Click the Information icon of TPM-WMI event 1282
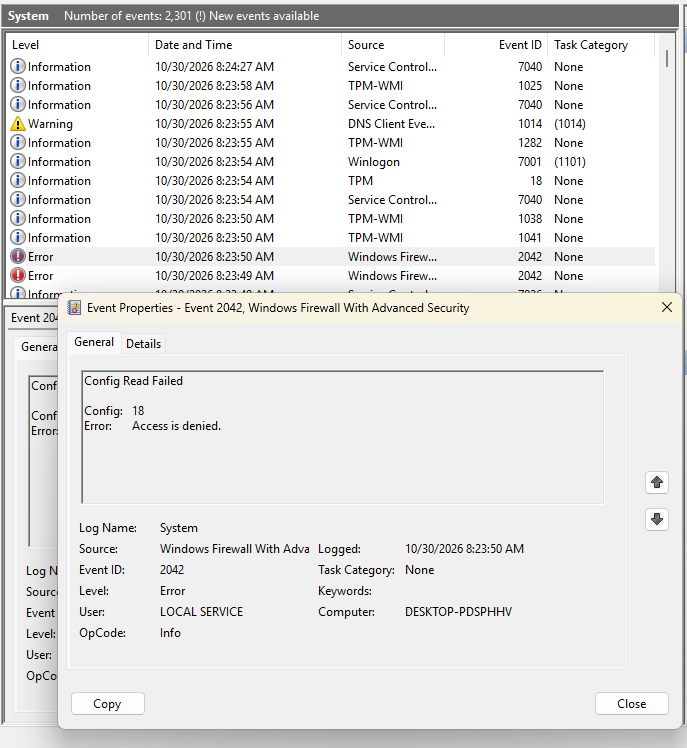 coord(18,143)
